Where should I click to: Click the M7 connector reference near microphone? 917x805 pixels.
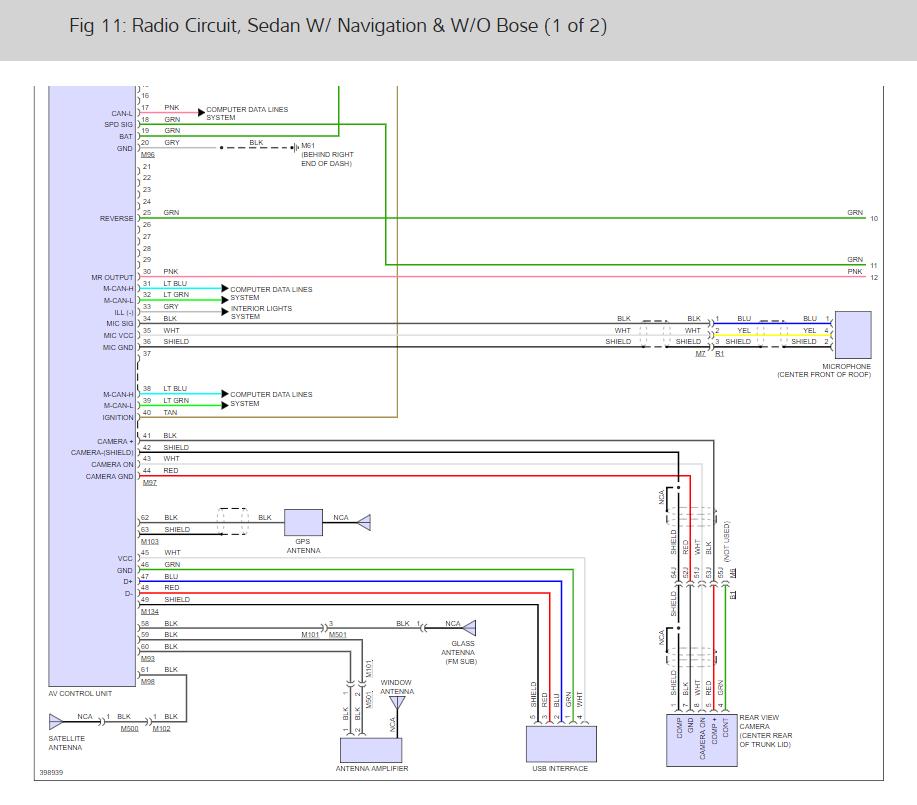[700, 354]
